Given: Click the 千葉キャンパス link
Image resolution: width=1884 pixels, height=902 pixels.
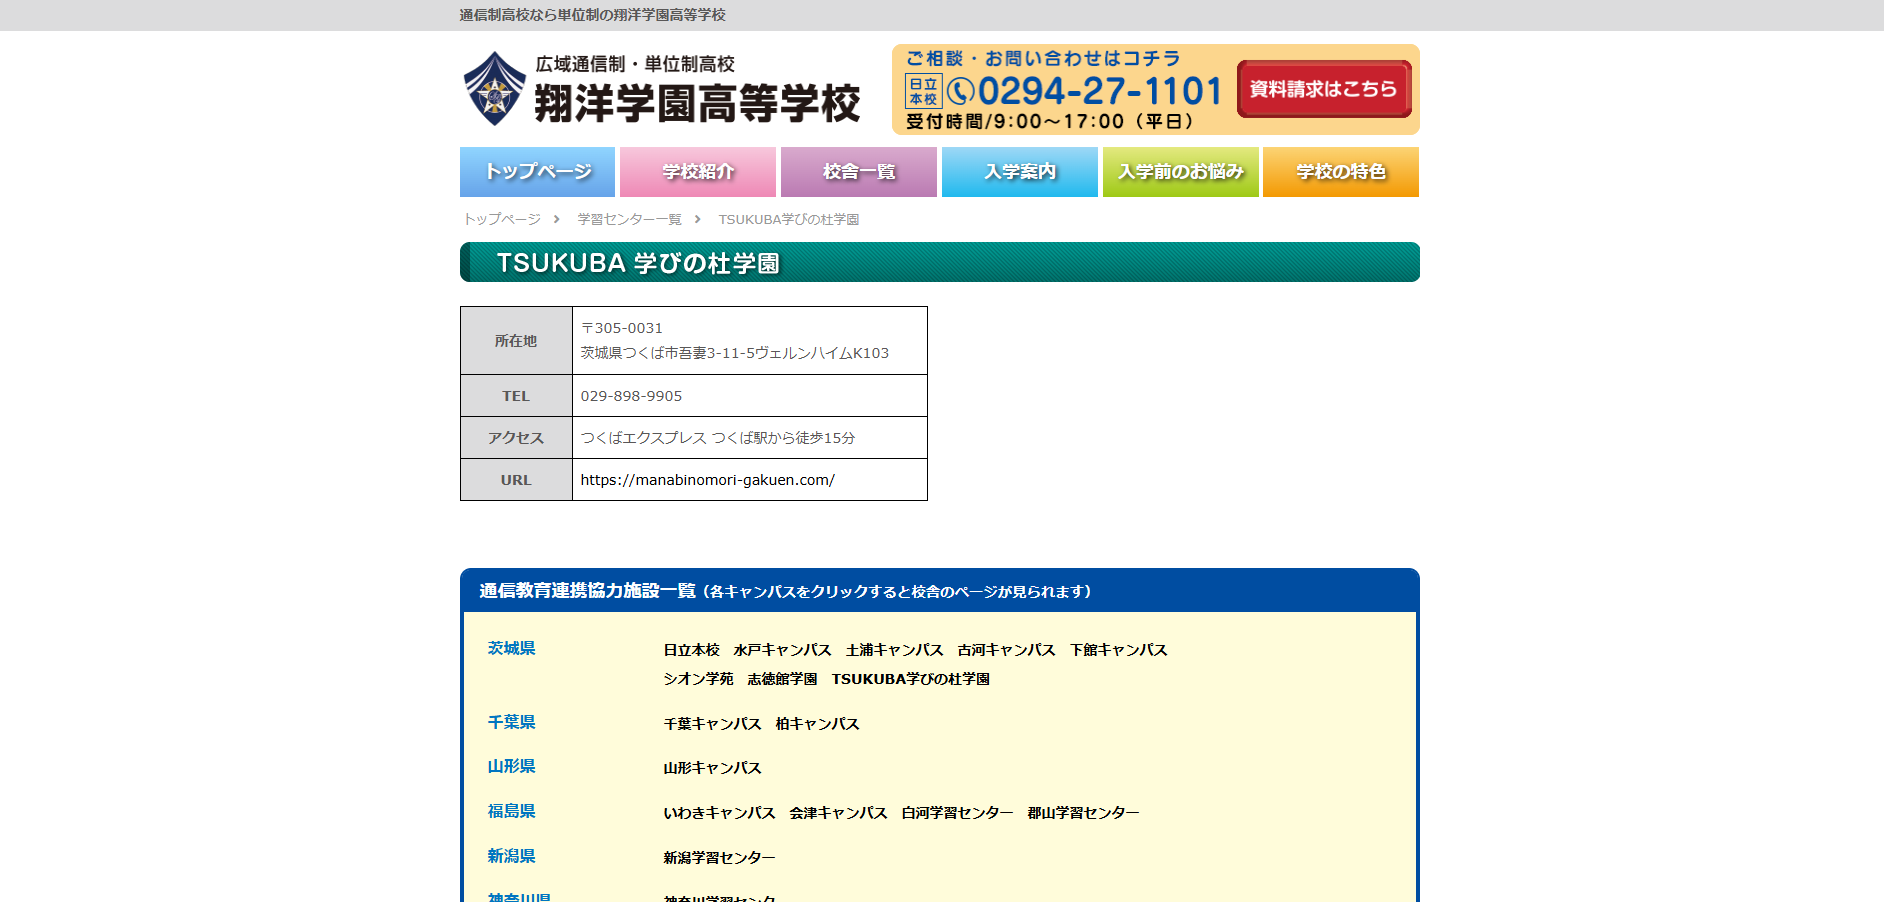Looking at the screenshot, I should [712, 724].
